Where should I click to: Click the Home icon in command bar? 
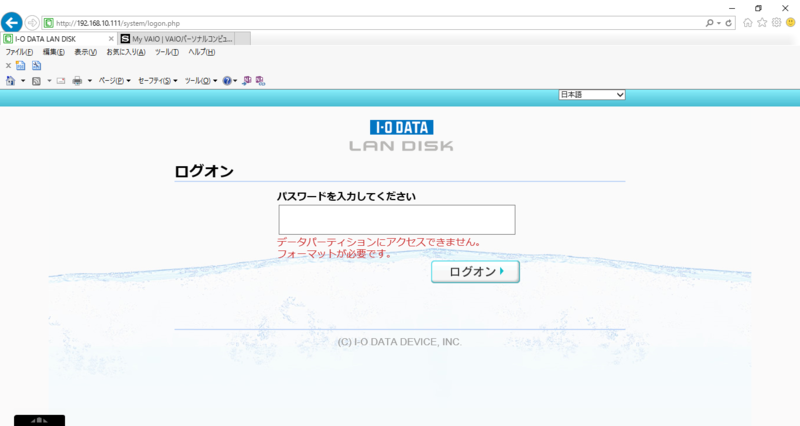[x=10, y=81]
